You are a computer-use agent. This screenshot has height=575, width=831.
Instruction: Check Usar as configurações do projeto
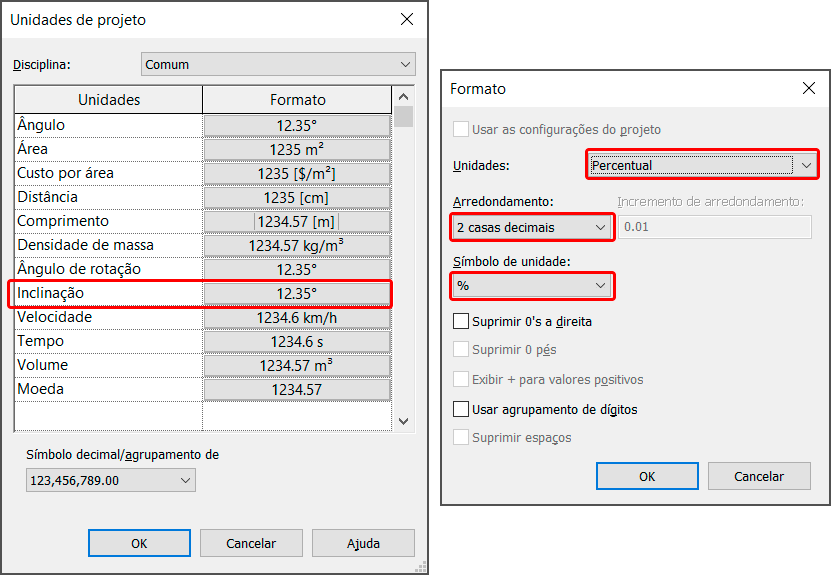[461, 130]
